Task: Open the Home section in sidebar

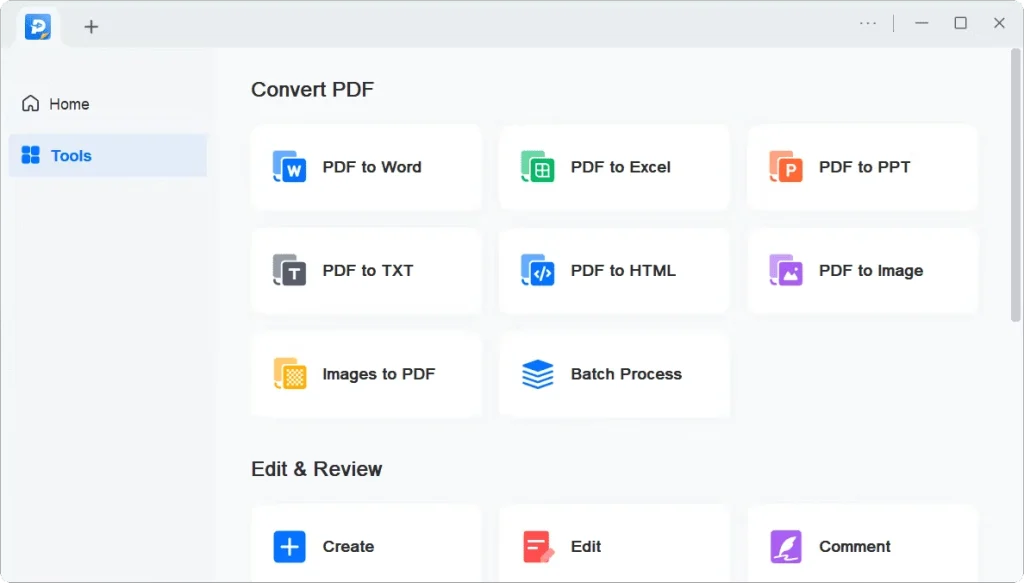Action: point(69,104)
